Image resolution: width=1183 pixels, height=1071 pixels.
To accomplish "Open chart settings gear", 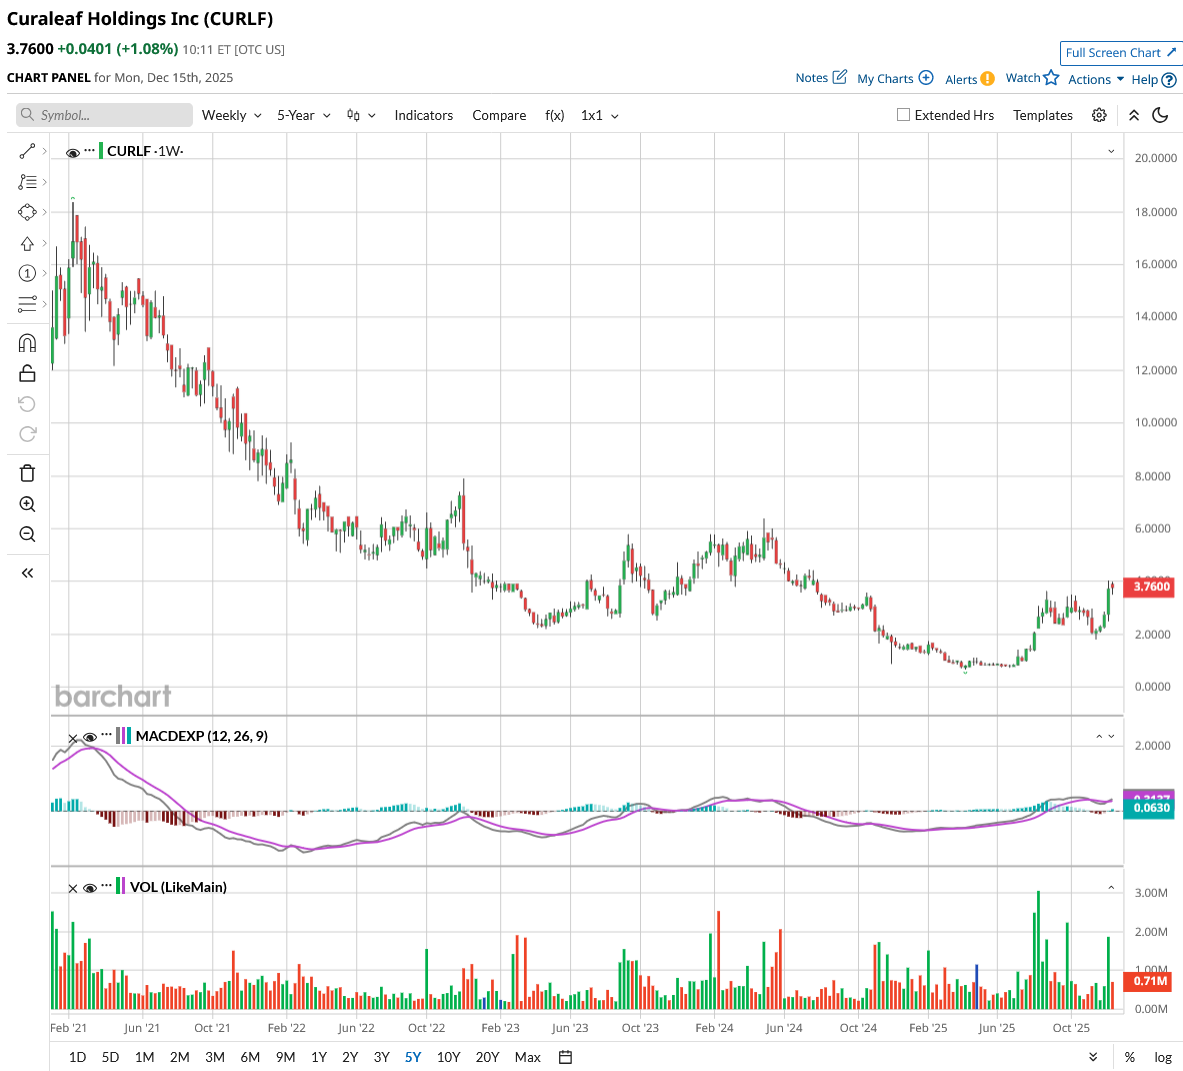I will [1099, 115].
